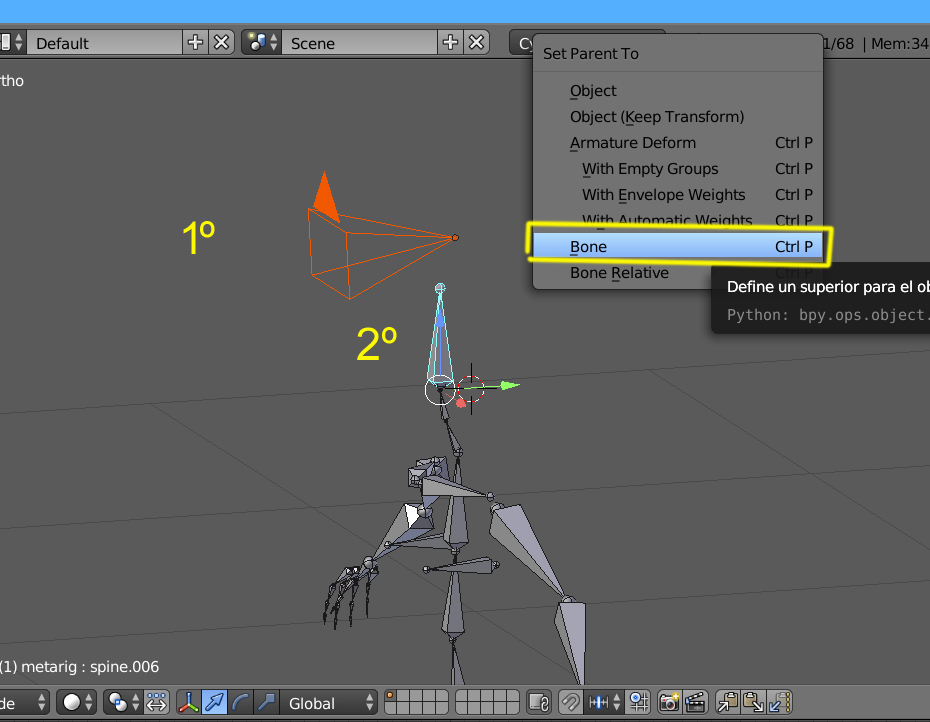Paste flipped pose with the third clipboard icon
The height and width of the screenshot is (722, 930).
pyautogui.click(x=779, y=703)
